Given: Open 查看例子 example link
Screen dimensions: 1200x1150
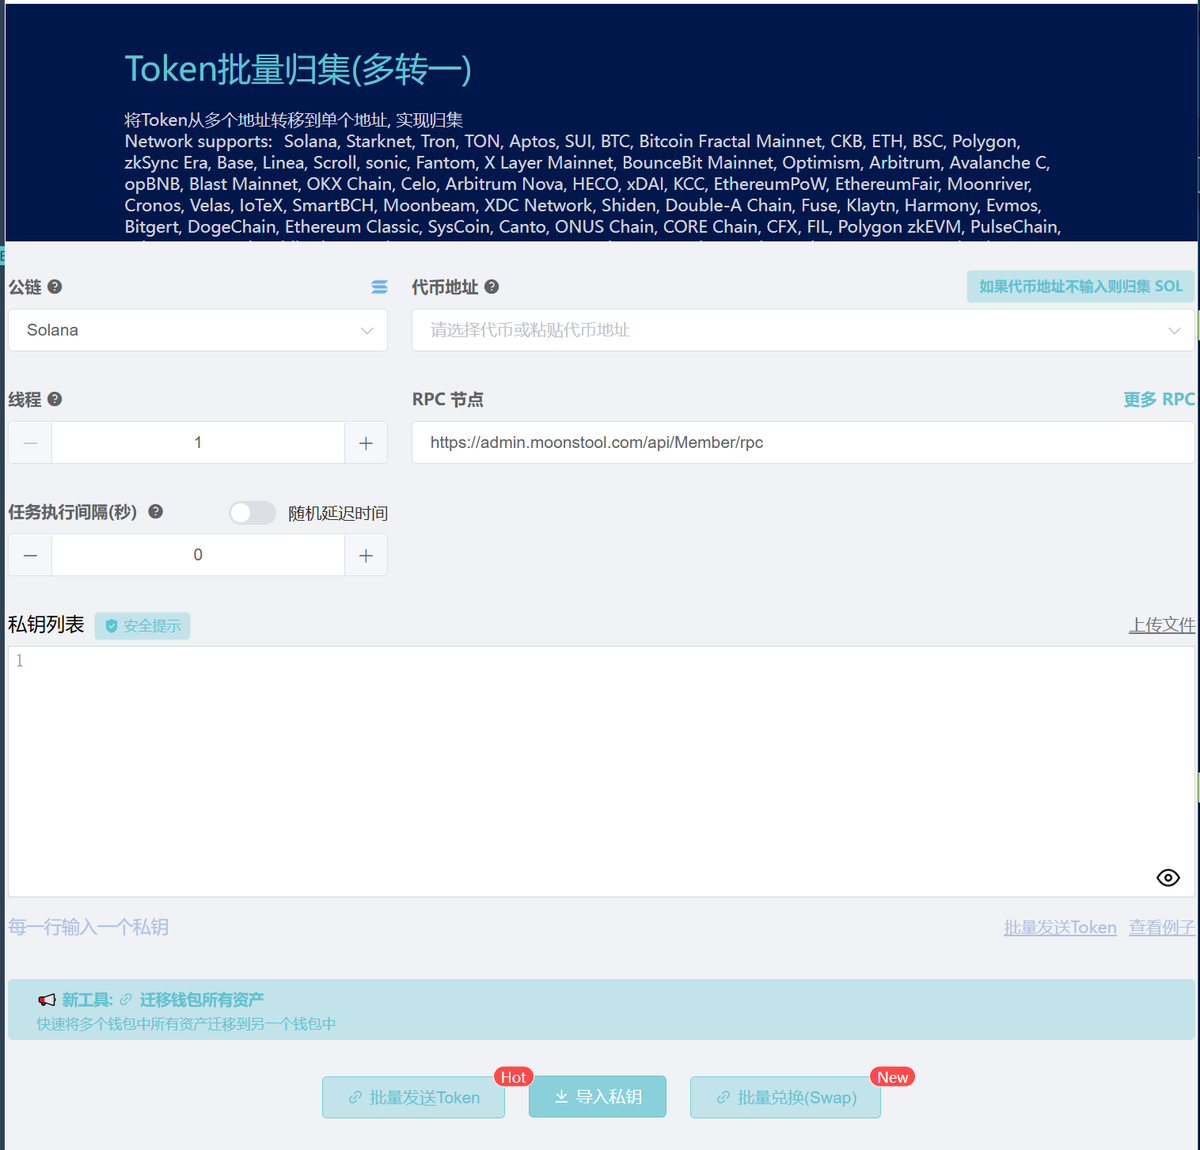Looking at the screenshot, I should point(1162,928).
